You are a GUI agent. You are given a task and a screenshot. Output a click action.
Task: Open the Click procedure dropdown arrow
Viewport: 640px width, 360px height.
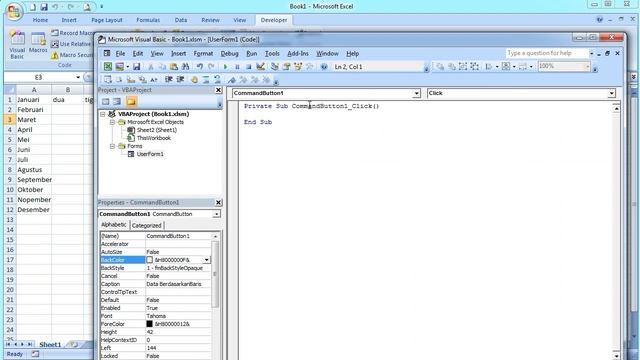point(611,93)
